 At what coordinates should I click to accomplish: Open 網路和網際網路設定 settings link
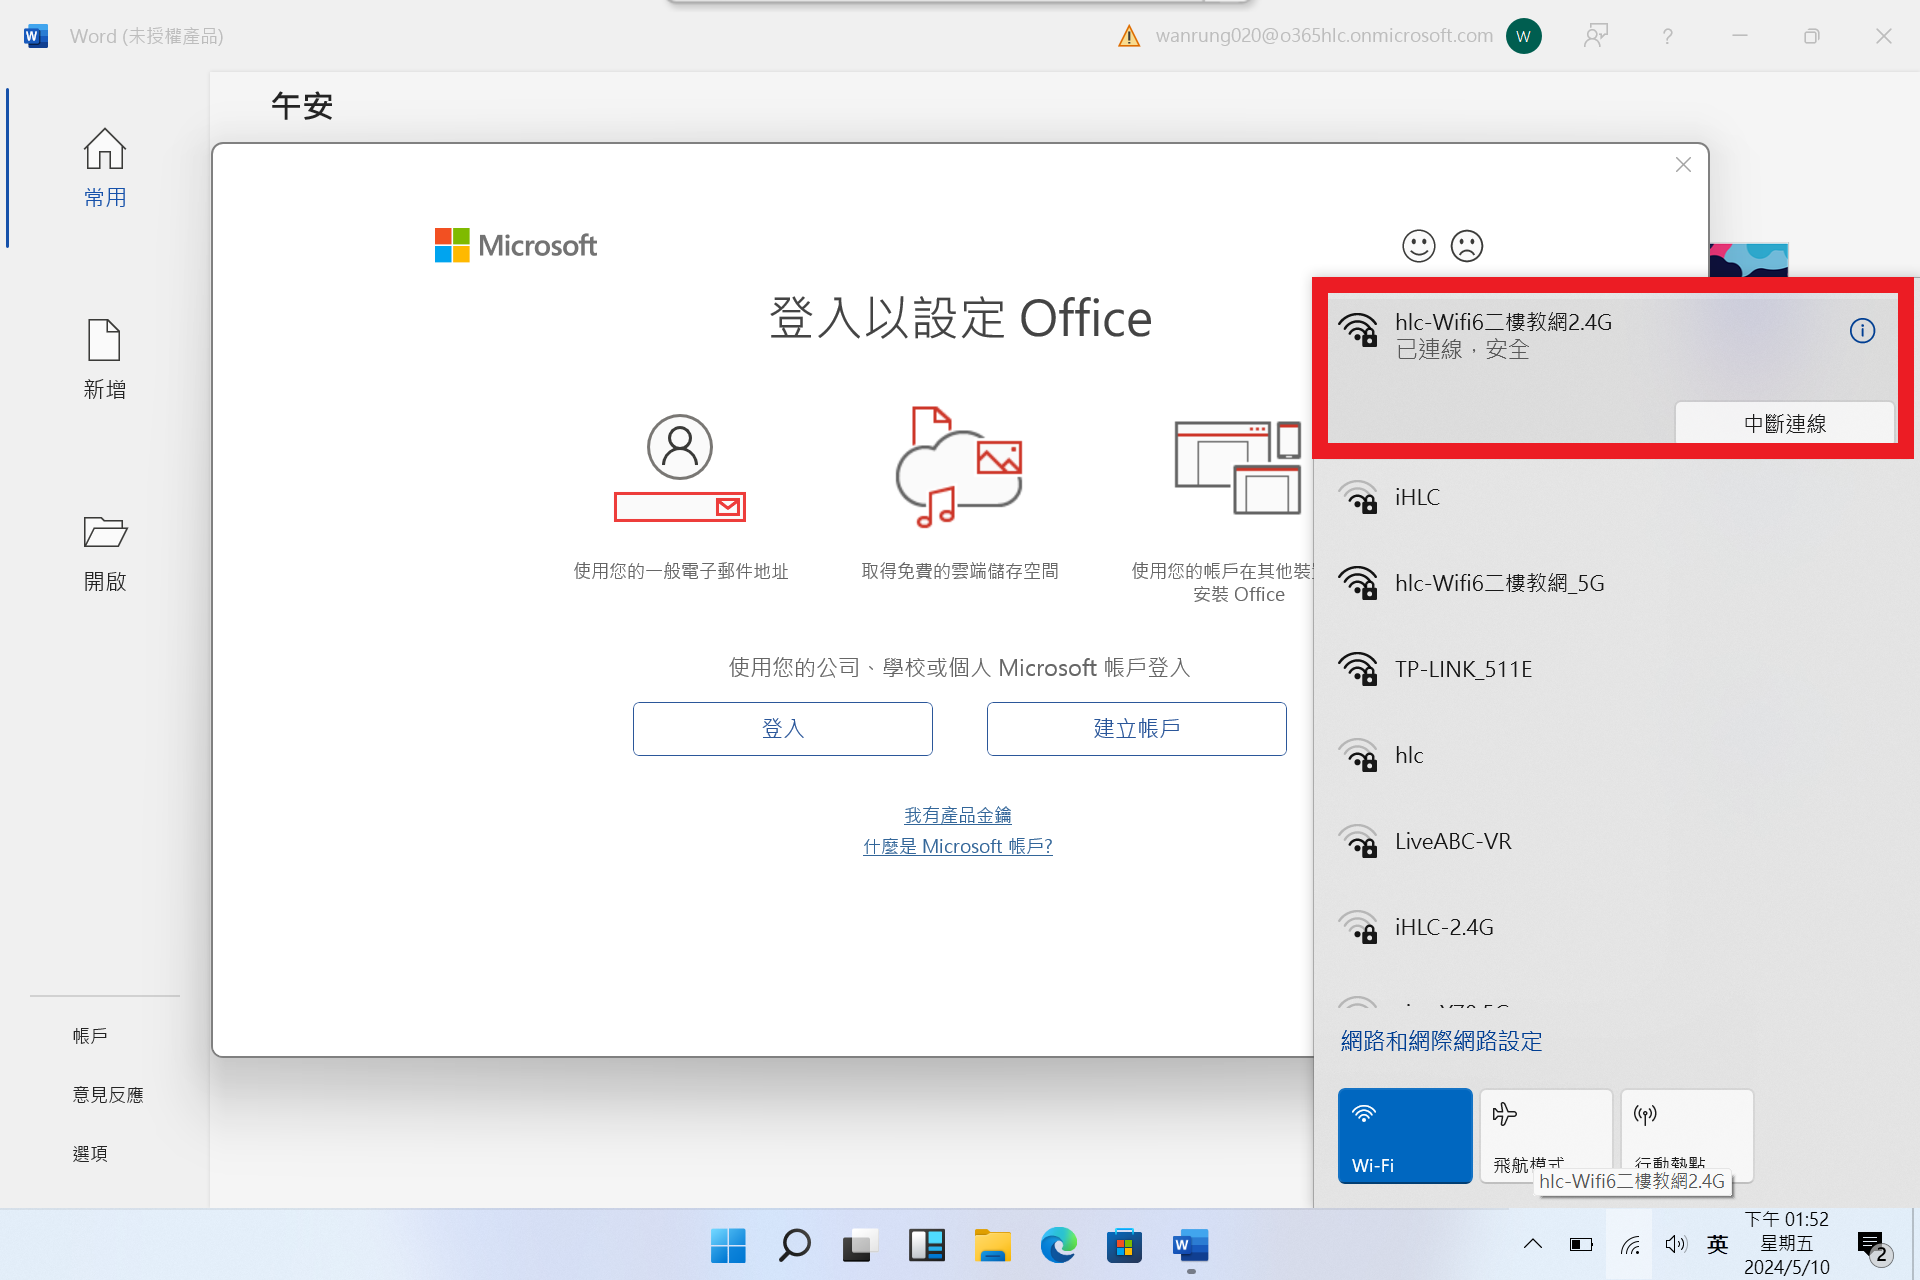pos(1441,1041)
